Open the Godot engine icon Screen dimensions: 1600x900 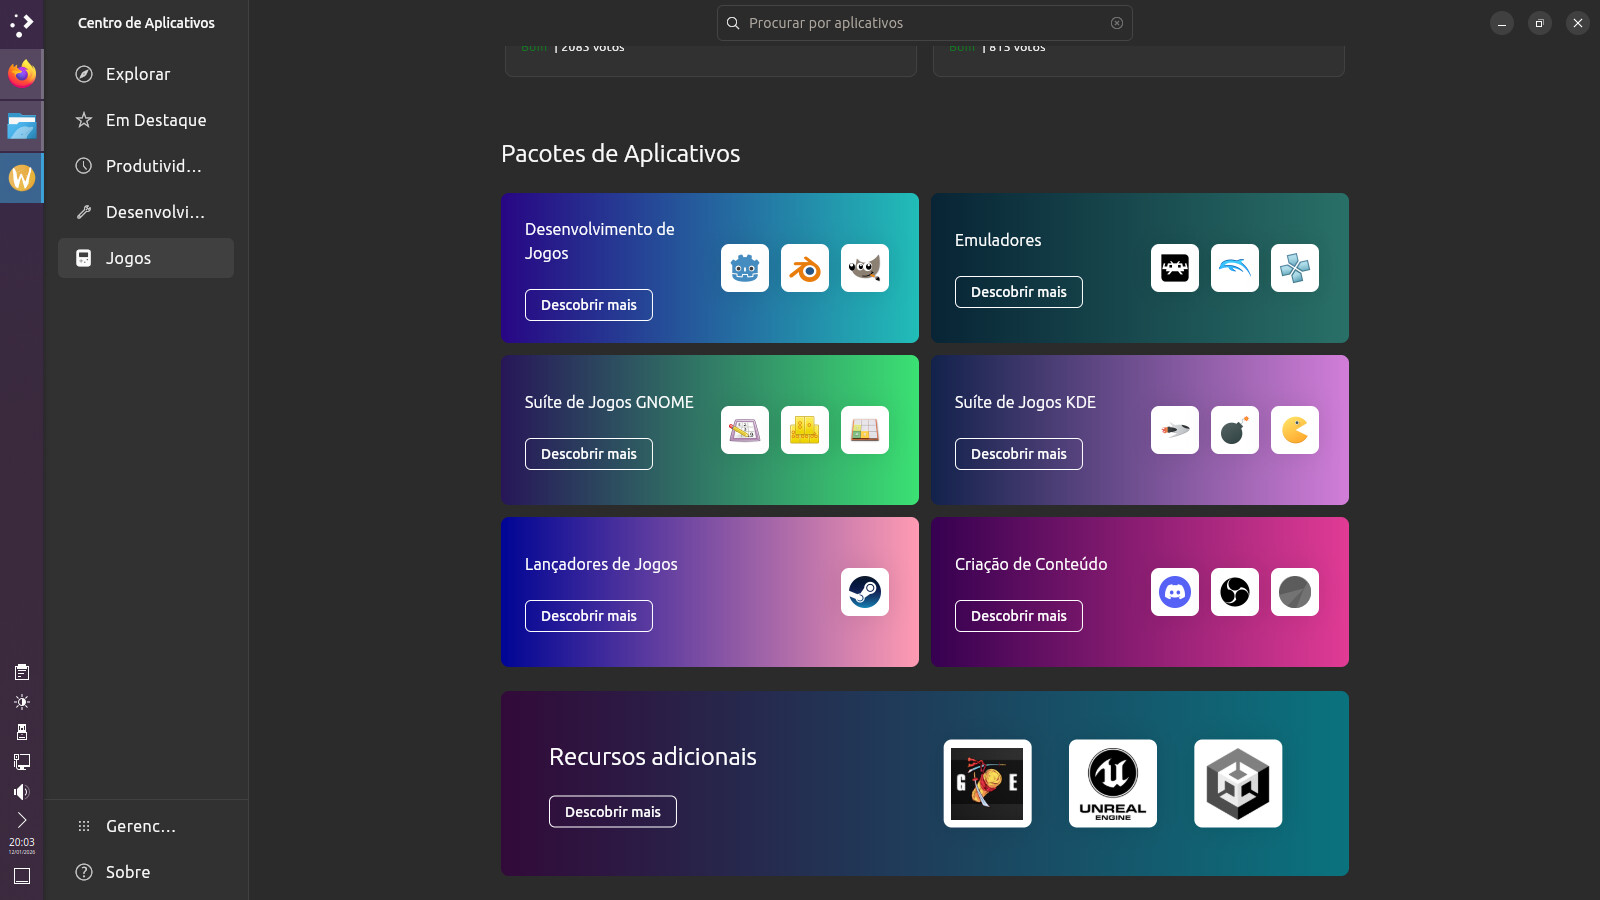(745, 268)
